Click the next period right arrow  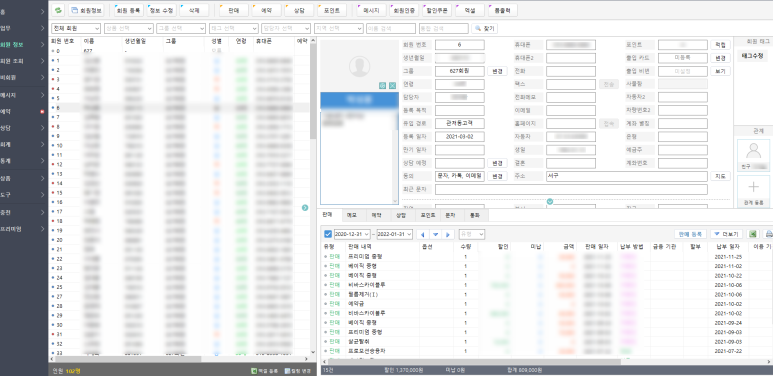[x=448, y=235]
